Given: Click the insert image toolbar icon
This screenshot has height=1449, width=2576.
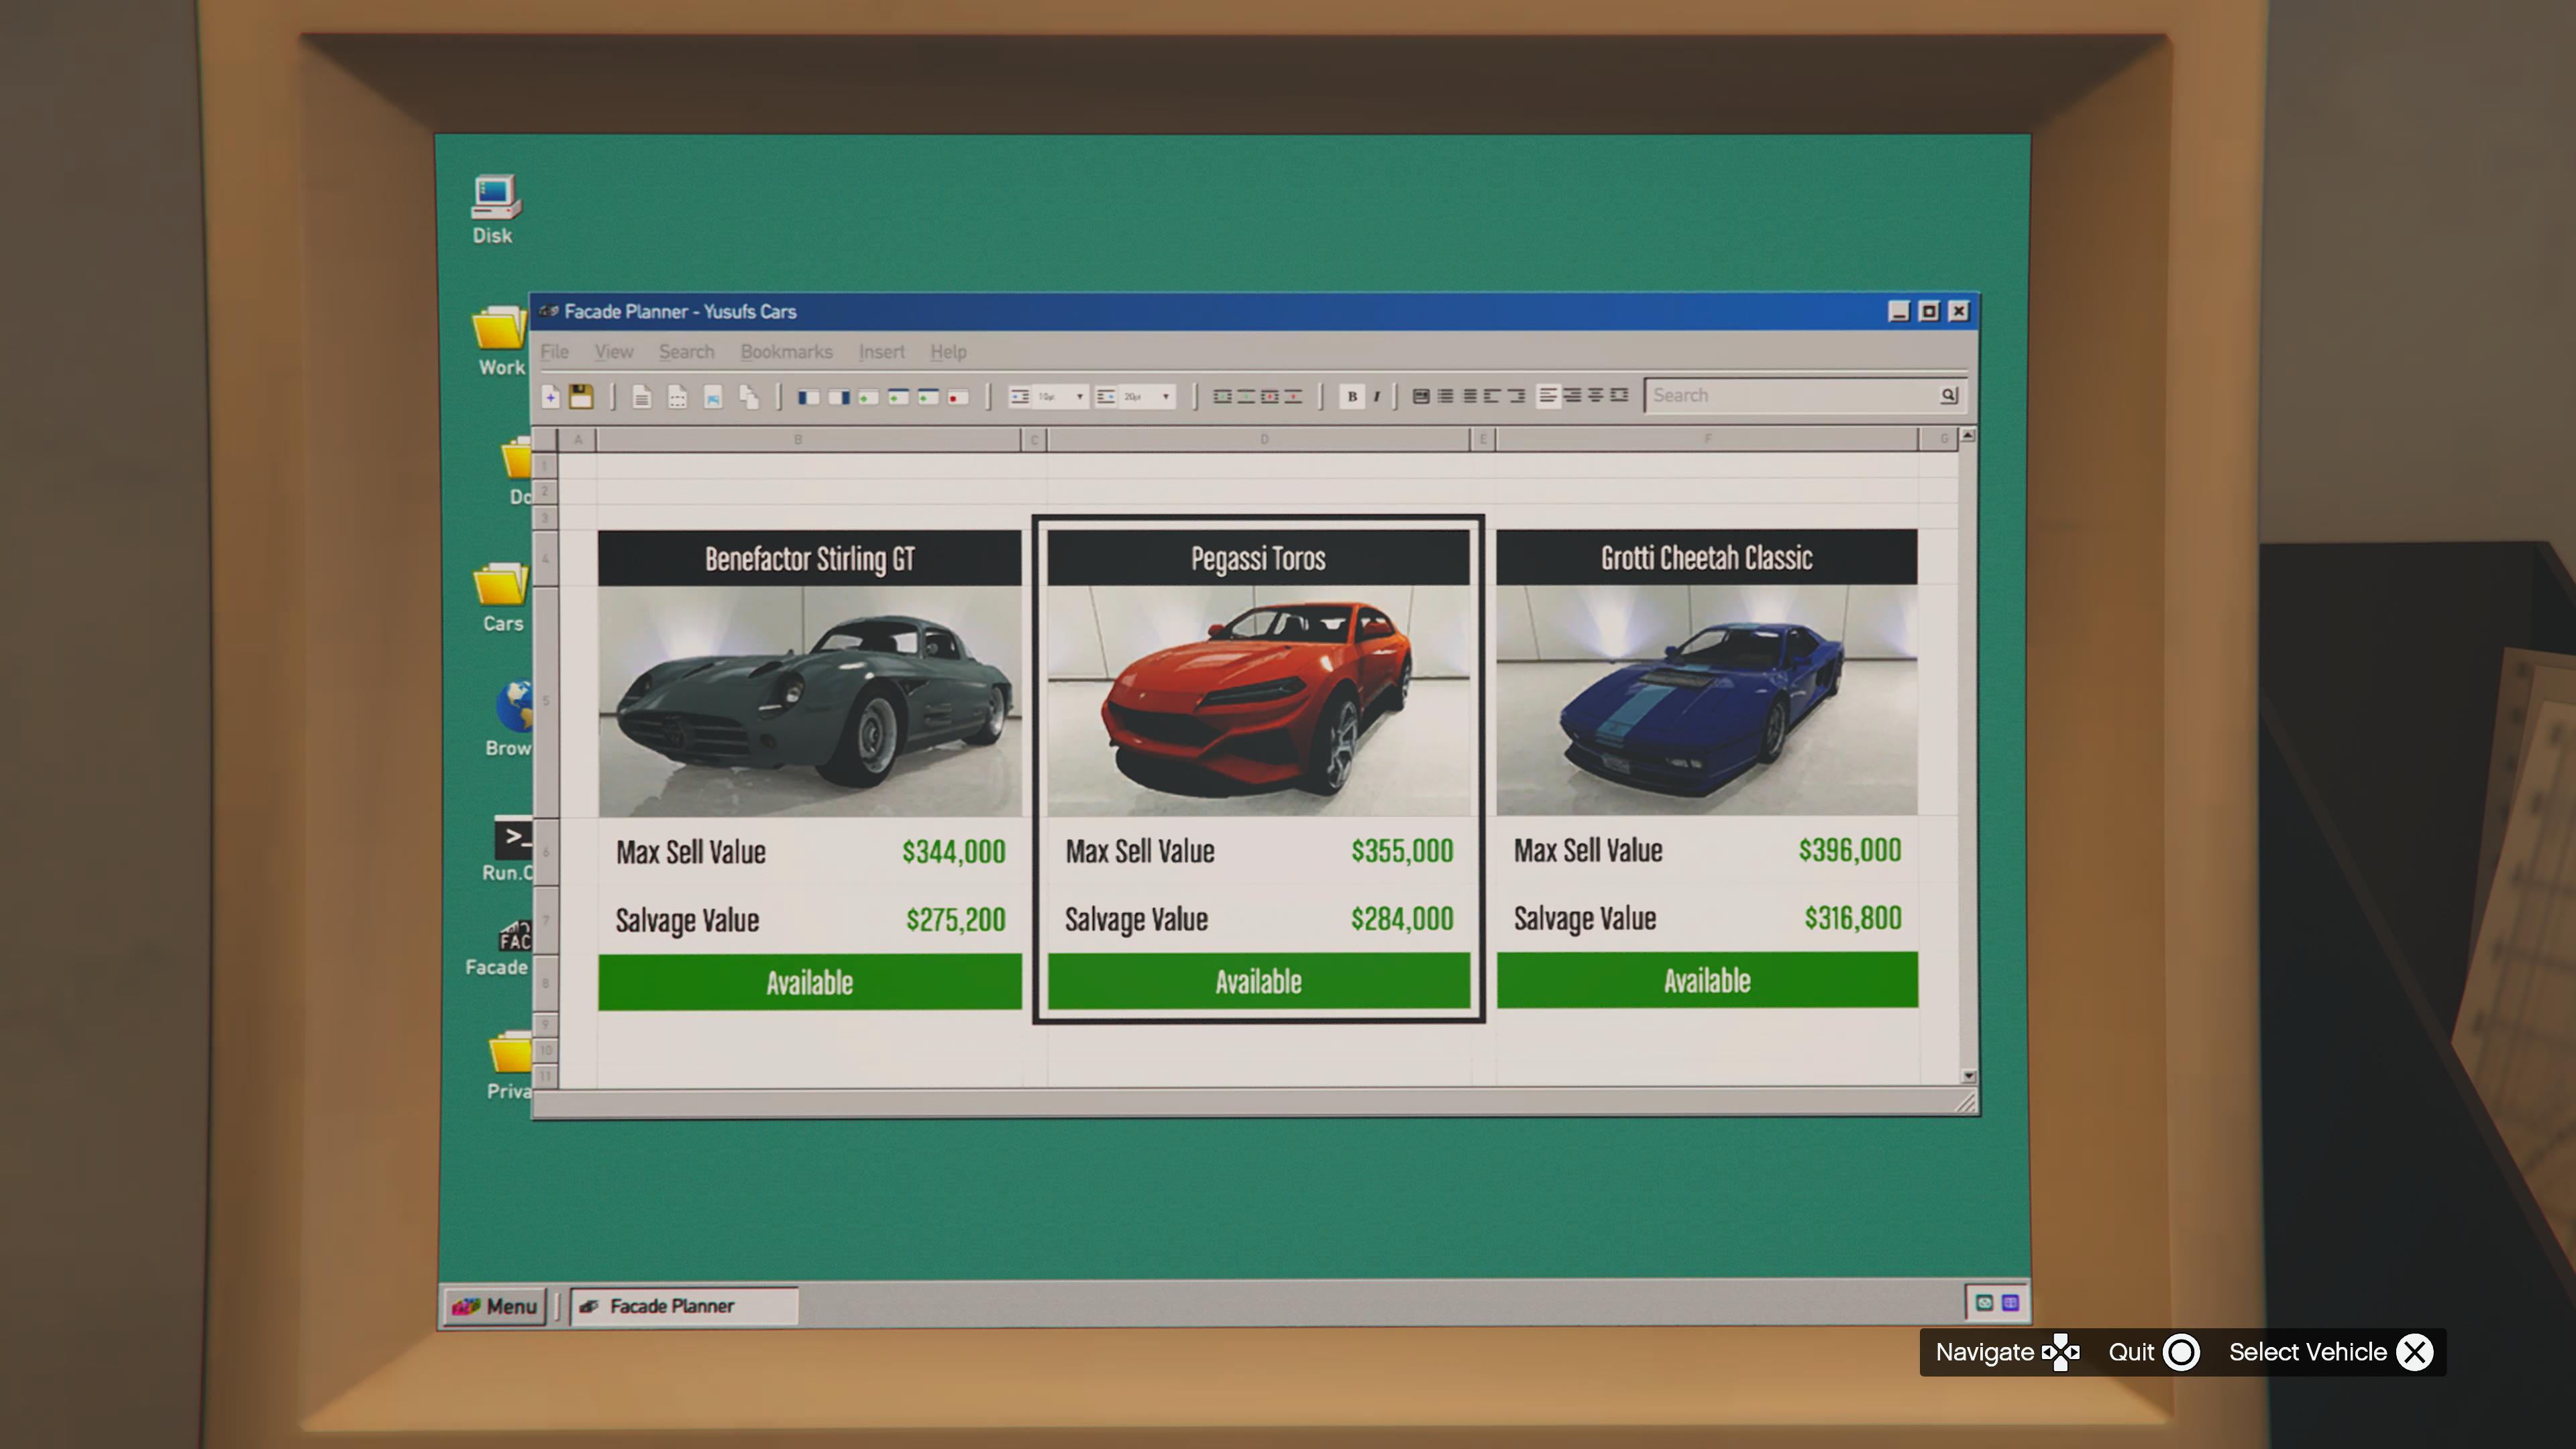Looking at the screenshot, I should click(x=713, y=397).
